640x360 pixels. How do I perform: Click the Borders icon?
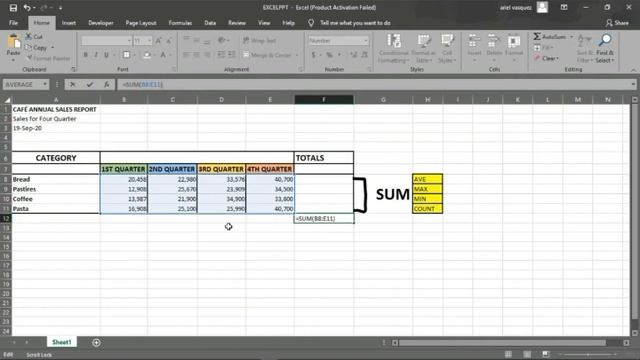click(127, 55)
